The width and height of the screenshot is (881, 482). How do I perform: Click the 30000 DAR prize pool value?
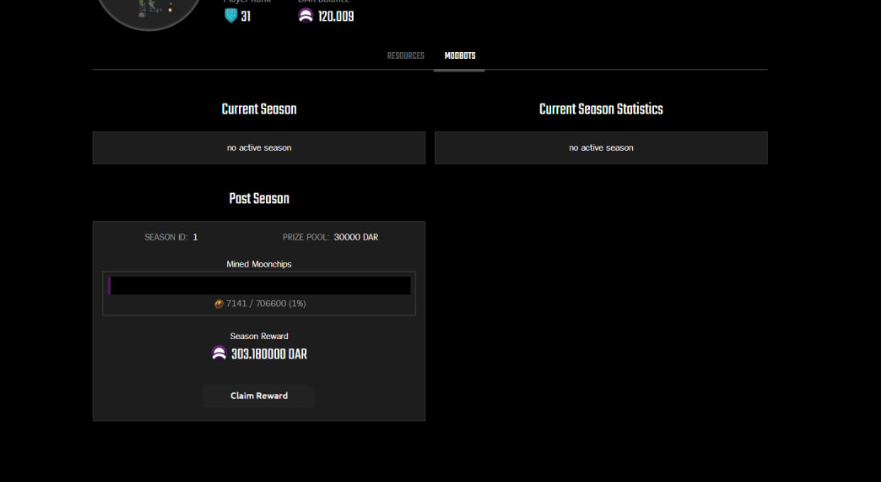[x=356, y=237]
